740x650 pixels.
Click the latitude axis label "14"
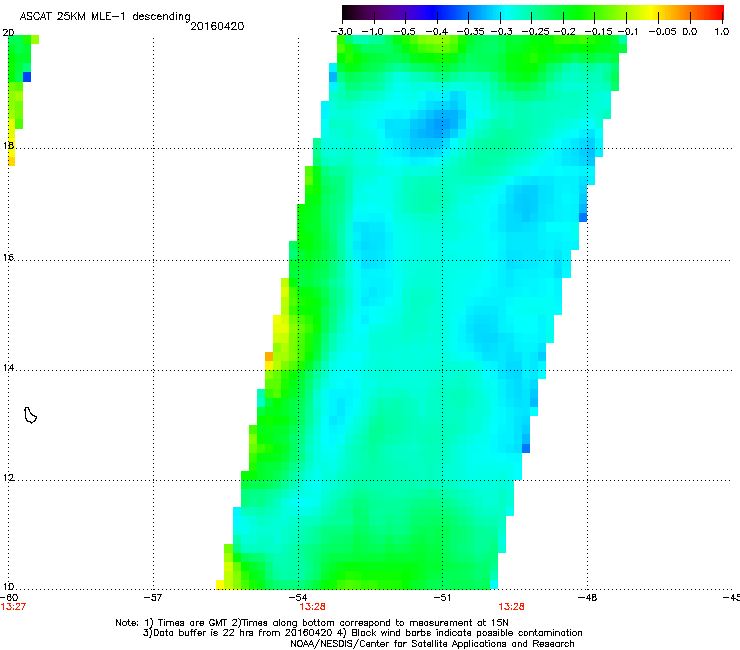click(x=8, y=368)
